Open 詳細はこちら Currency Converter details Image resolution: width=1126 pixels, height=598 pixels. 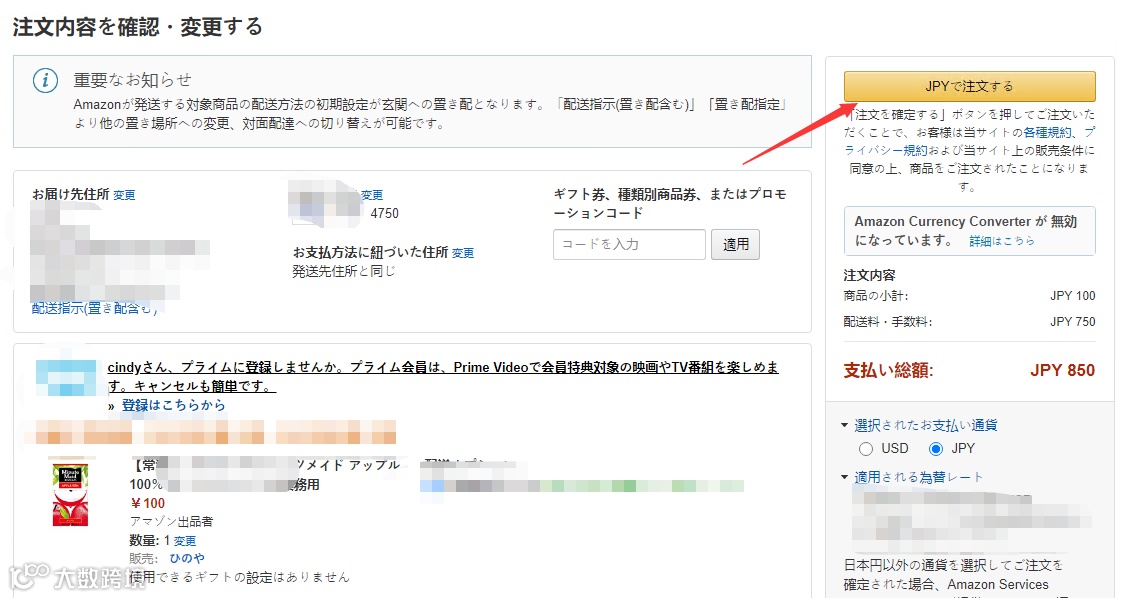(x=1002, y=241)
